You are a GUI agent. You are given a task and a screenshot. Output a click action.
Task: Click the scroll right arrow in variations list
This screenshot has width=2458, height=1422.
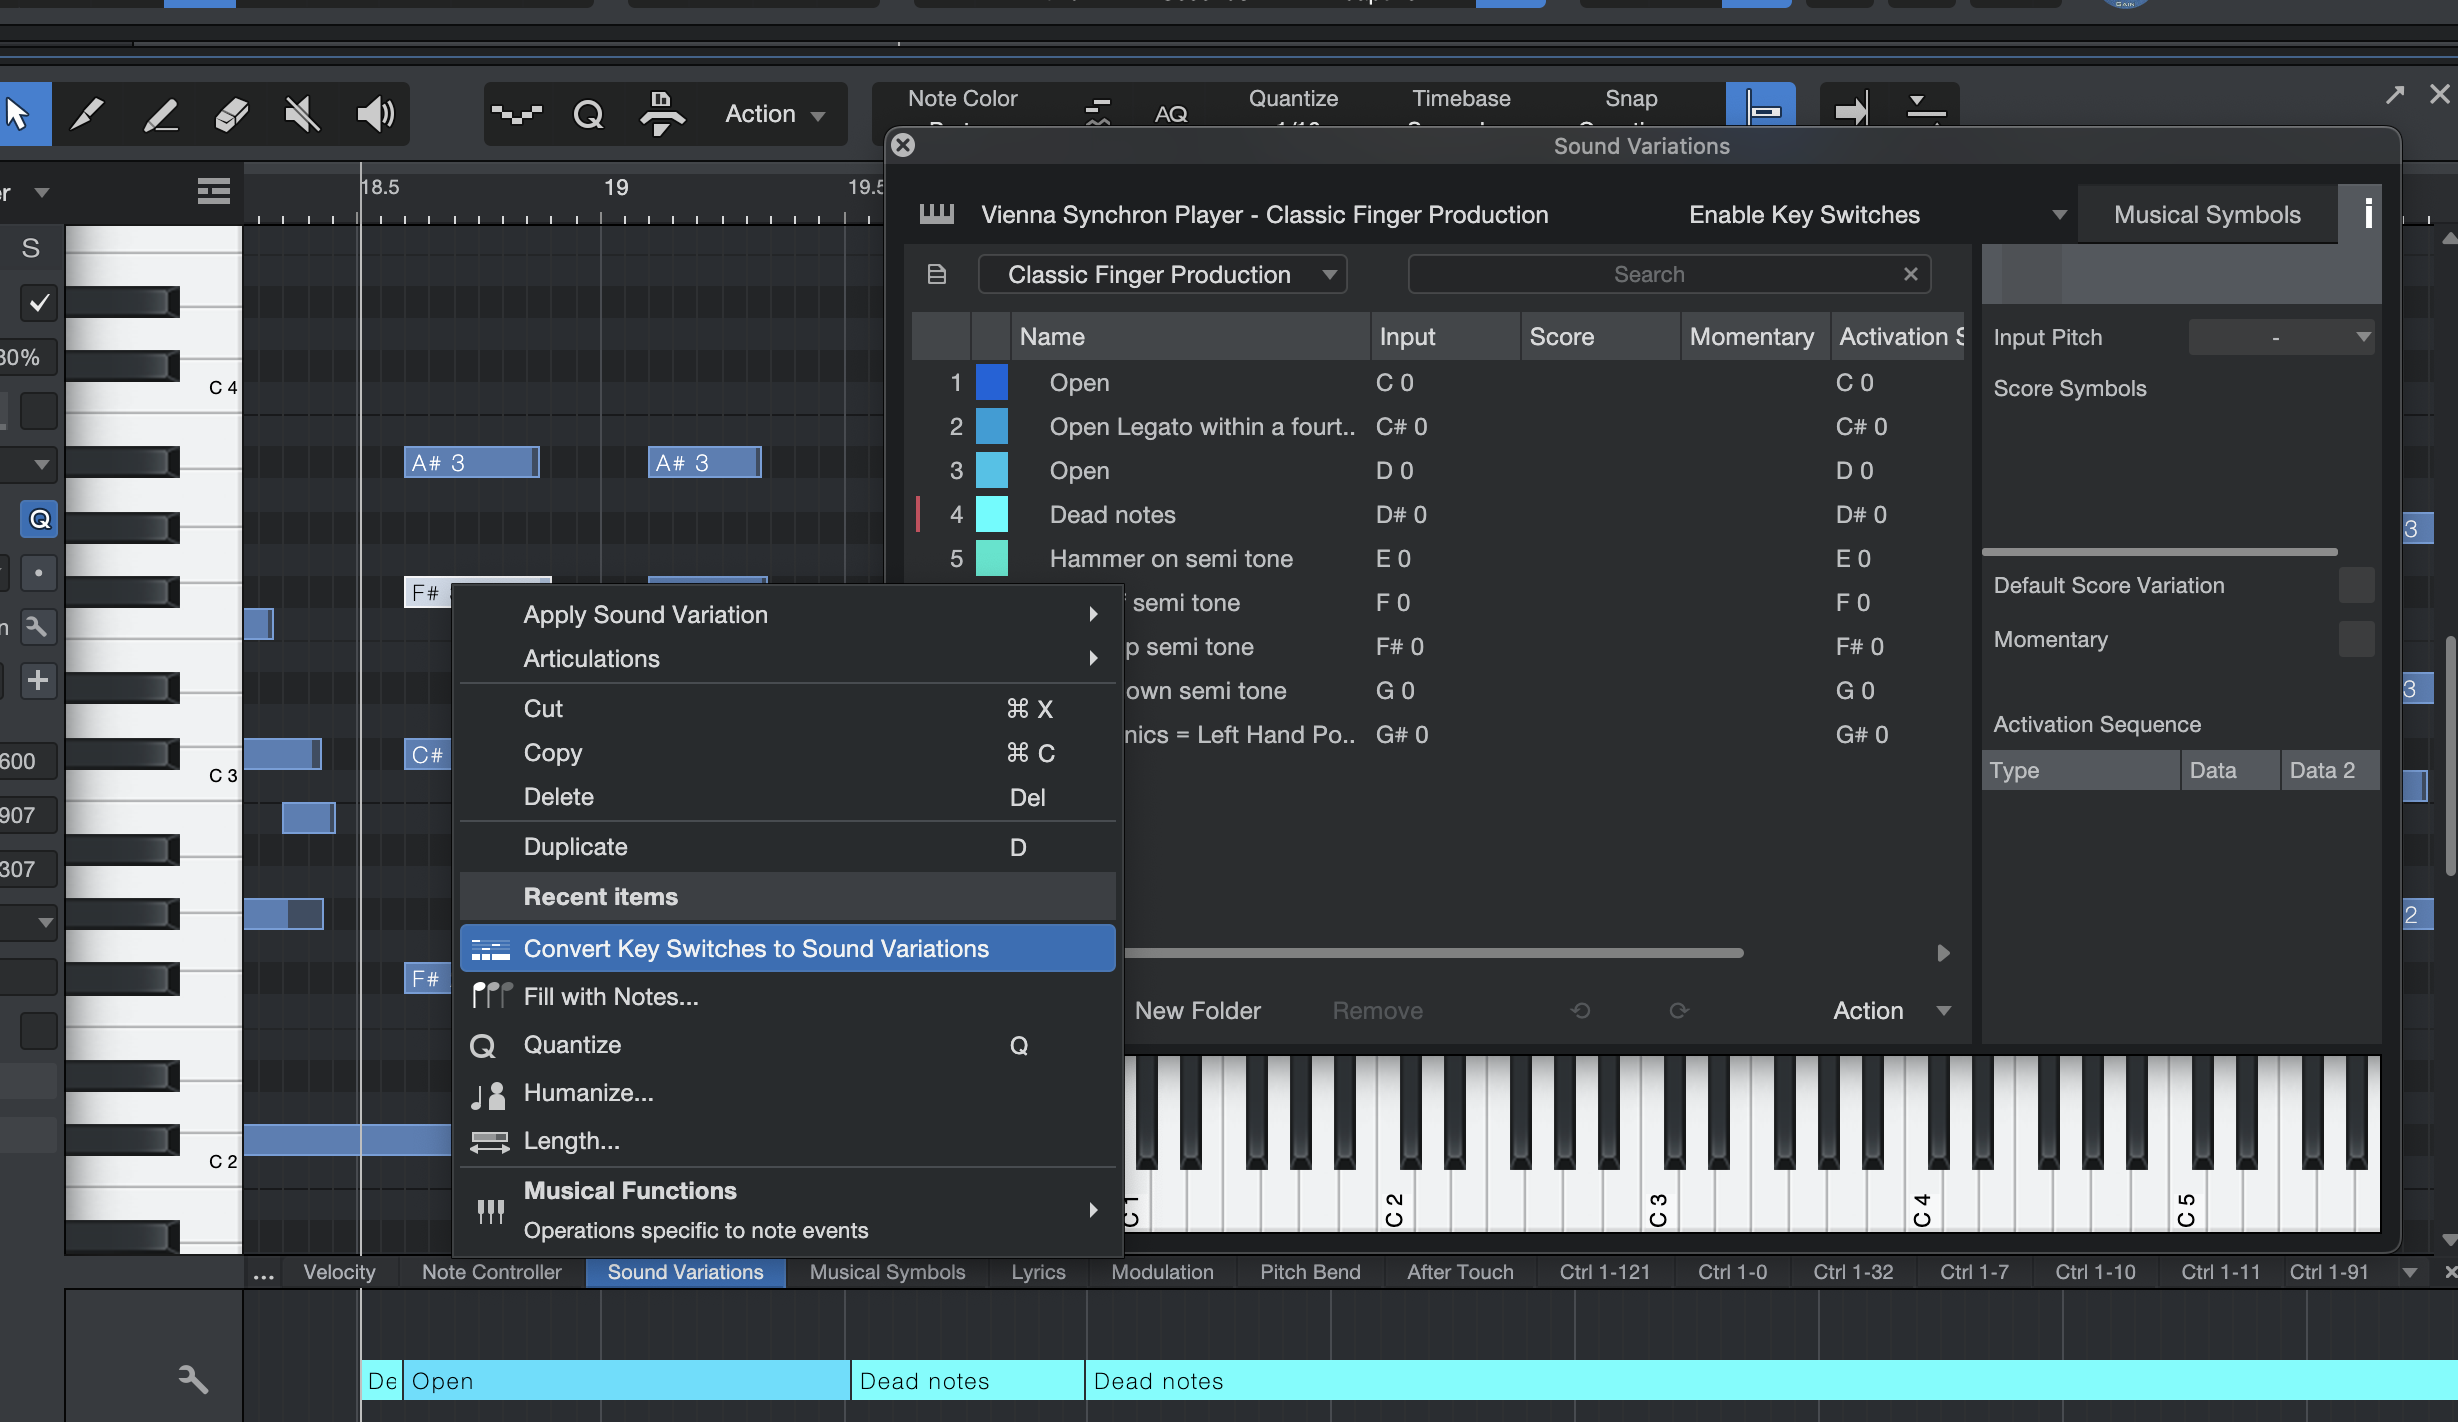[x=1943, y=953]
